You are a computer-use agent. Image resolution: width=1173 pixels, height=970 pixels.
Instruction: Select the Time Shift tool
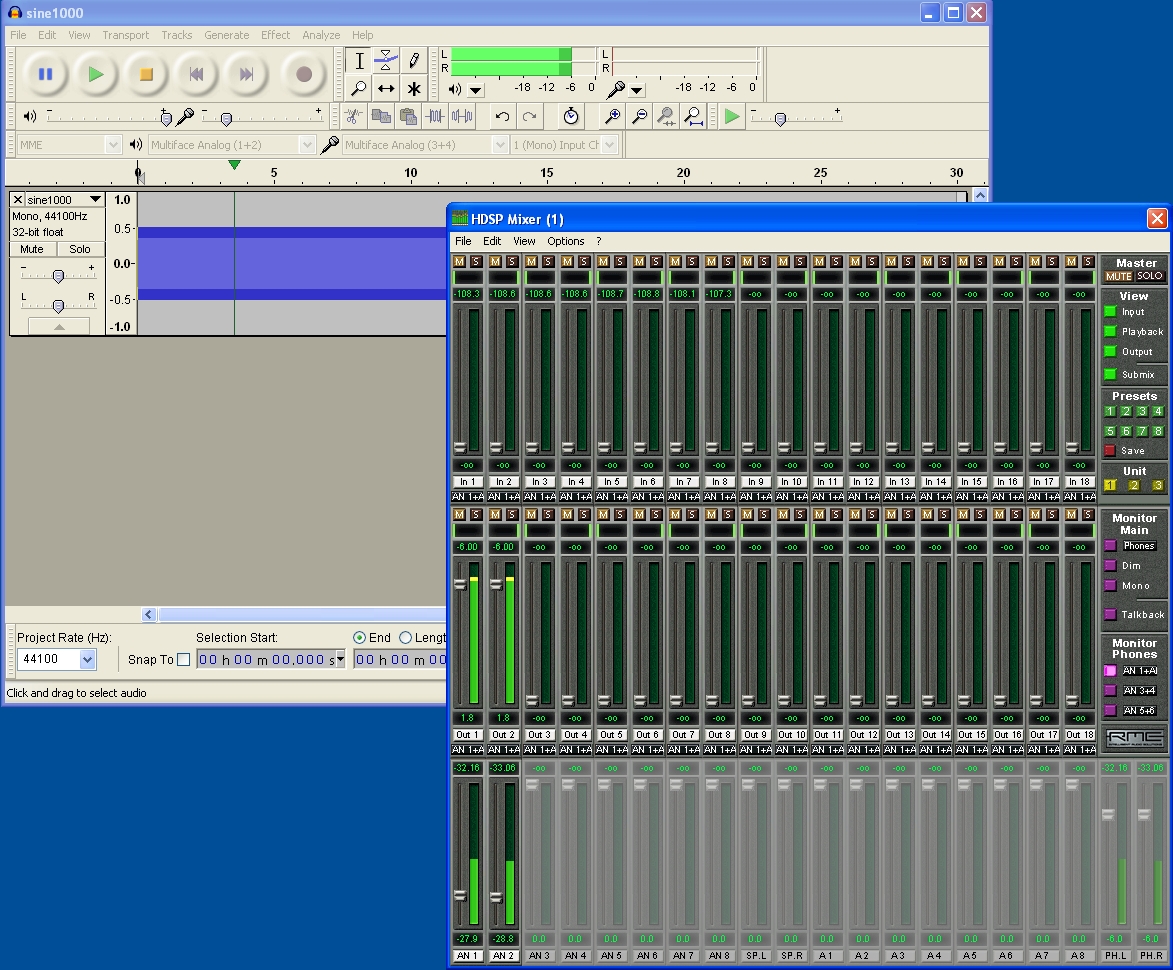[x=386, y=88]
